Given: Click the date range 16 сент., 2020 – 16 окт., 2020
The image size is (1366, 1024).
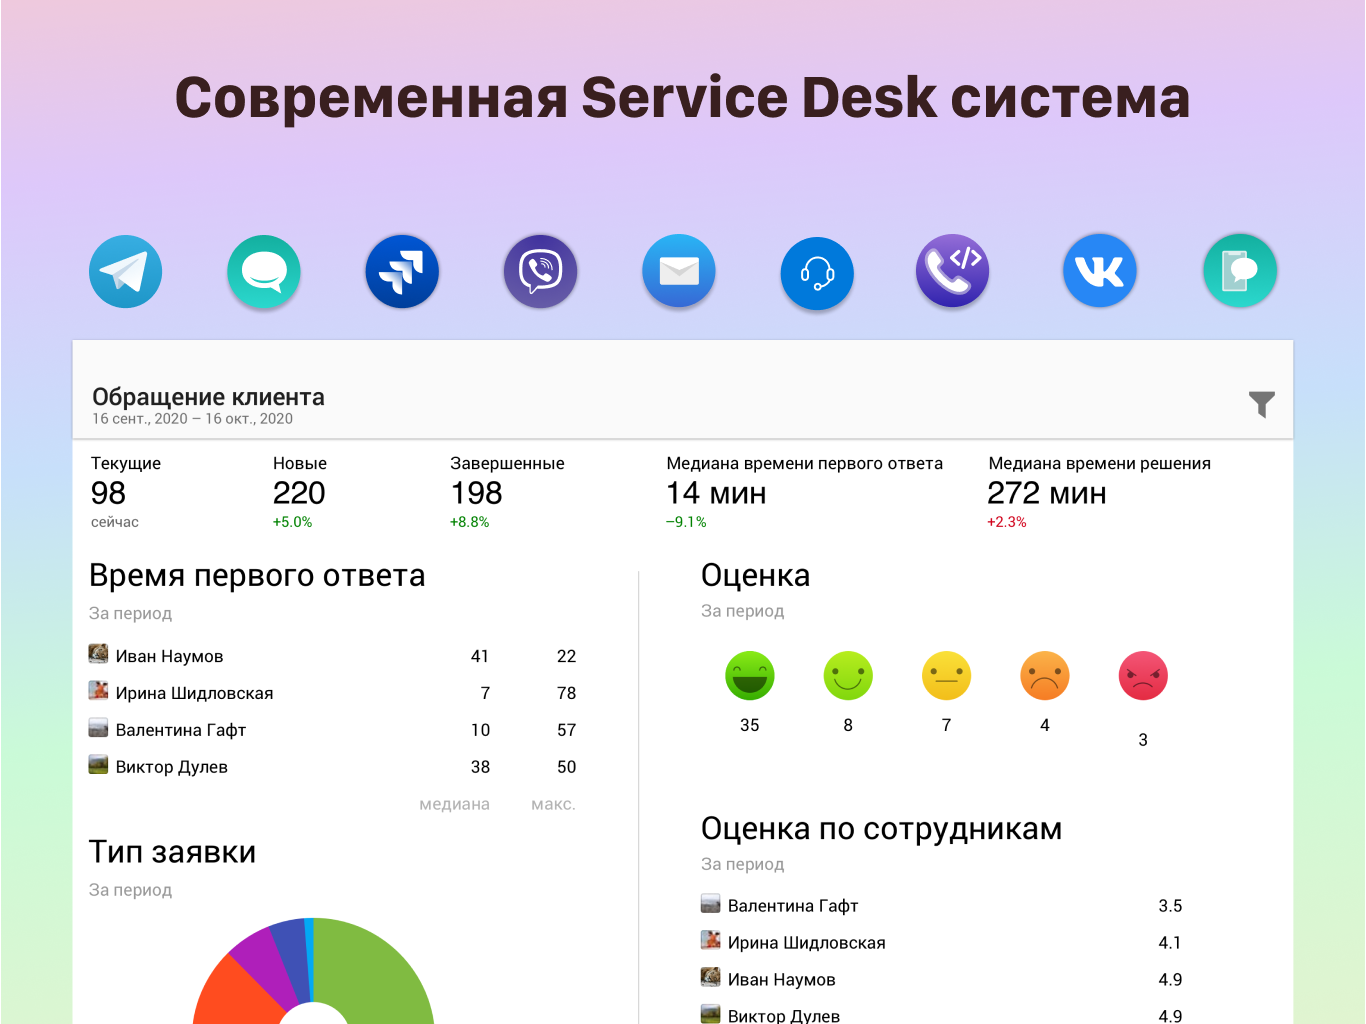Looking at the screenshot, I should (x=192, y=419).
